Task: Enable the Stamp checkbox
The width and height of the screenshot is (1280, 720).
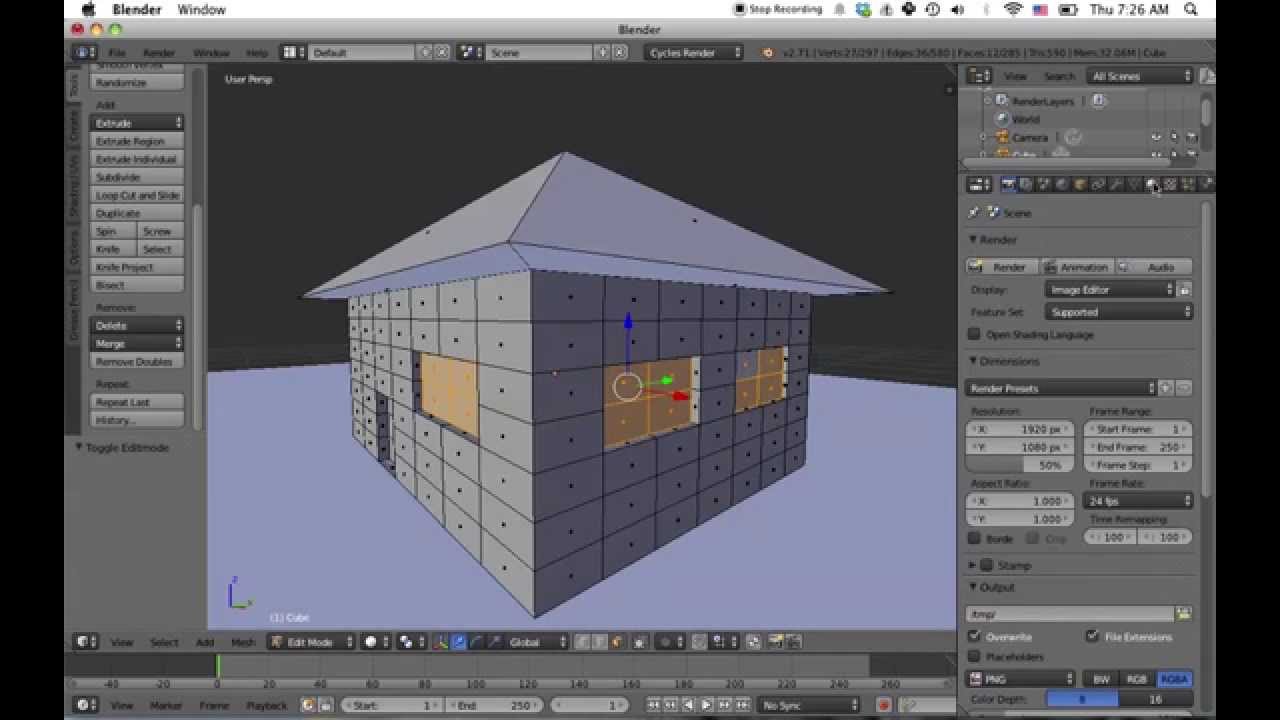Action: tap(986, 565)
